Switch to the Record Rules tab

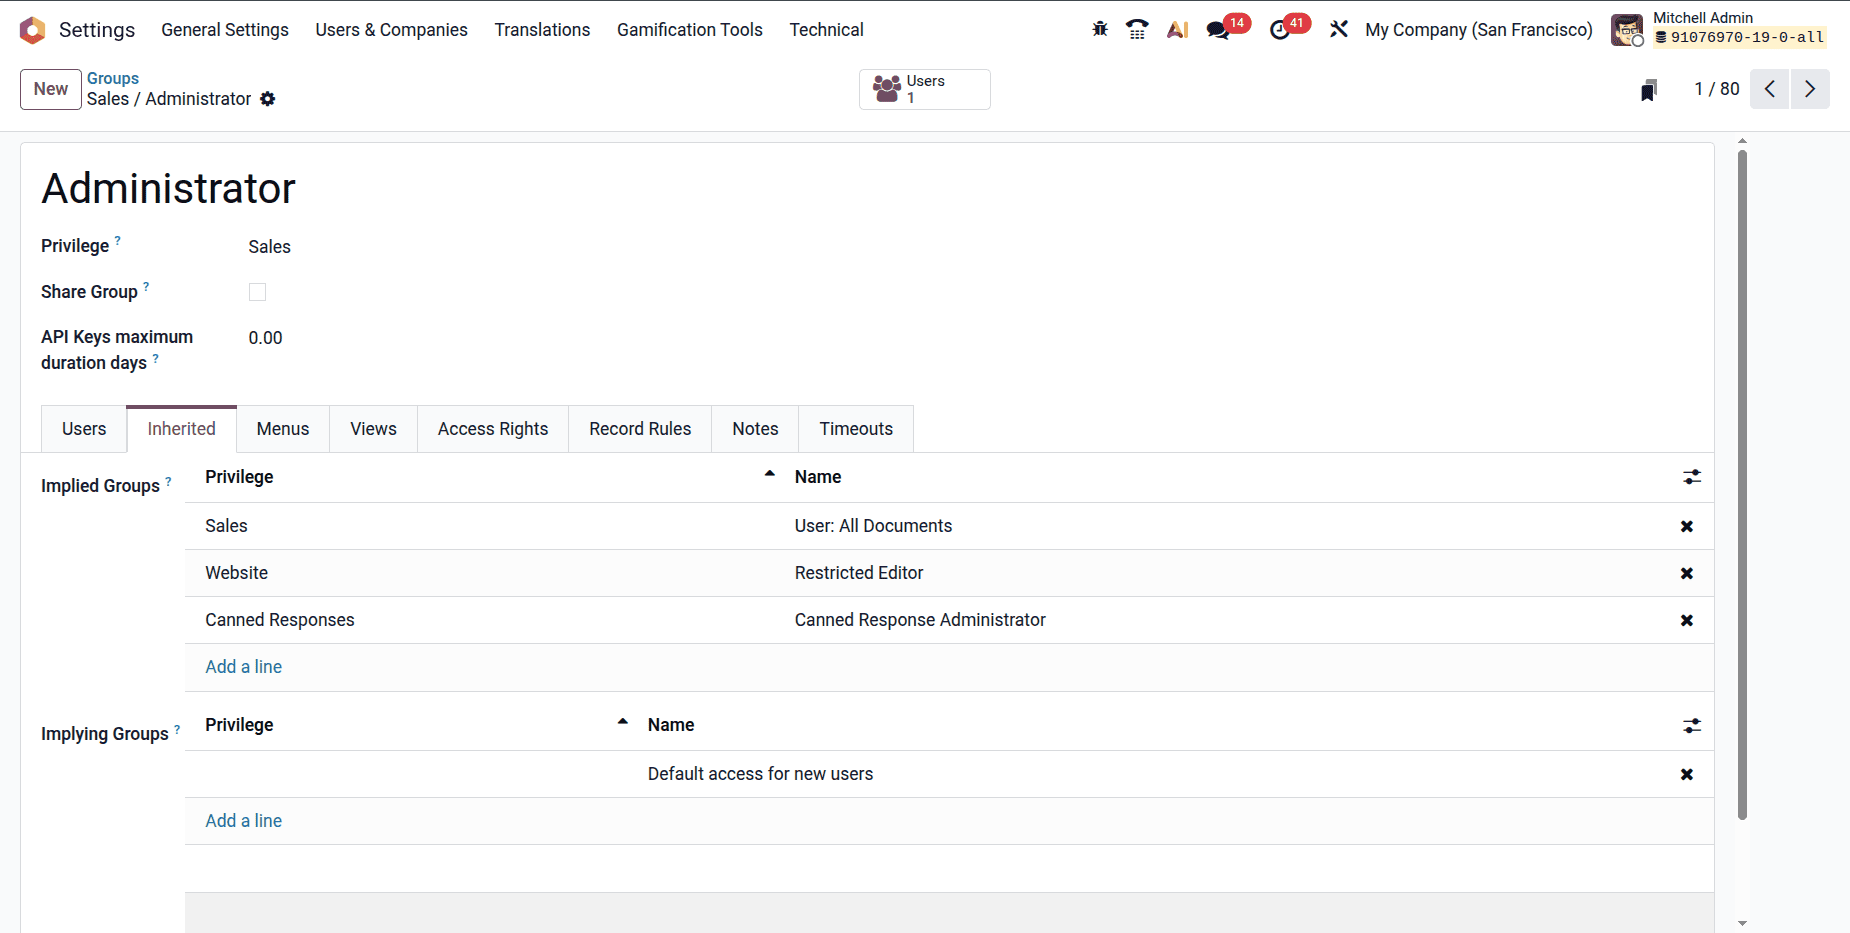click(x=639, y=428)
